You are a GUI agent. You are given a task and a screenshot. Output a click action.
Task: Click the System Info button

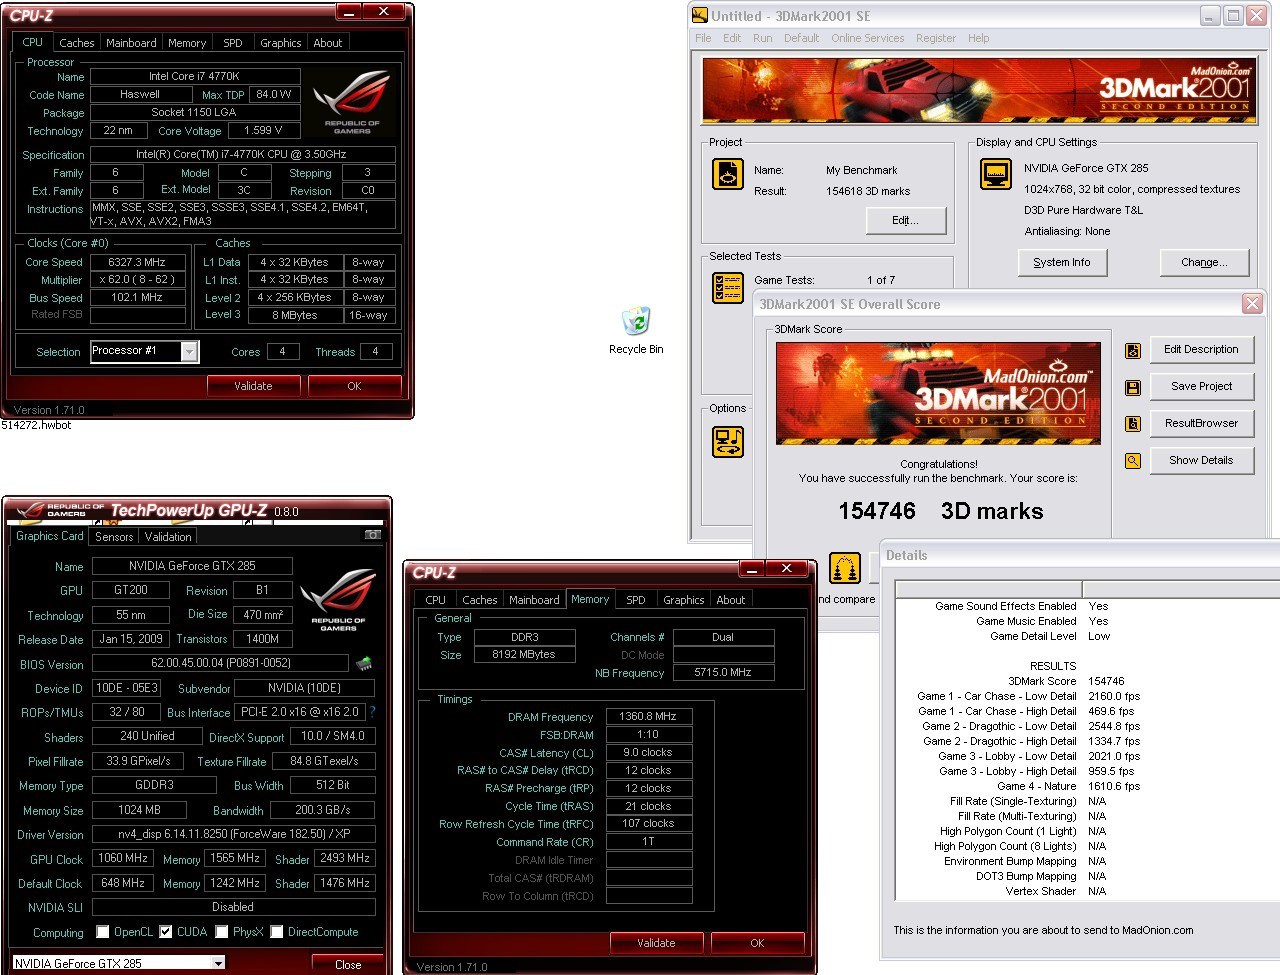pos(1062,263)
